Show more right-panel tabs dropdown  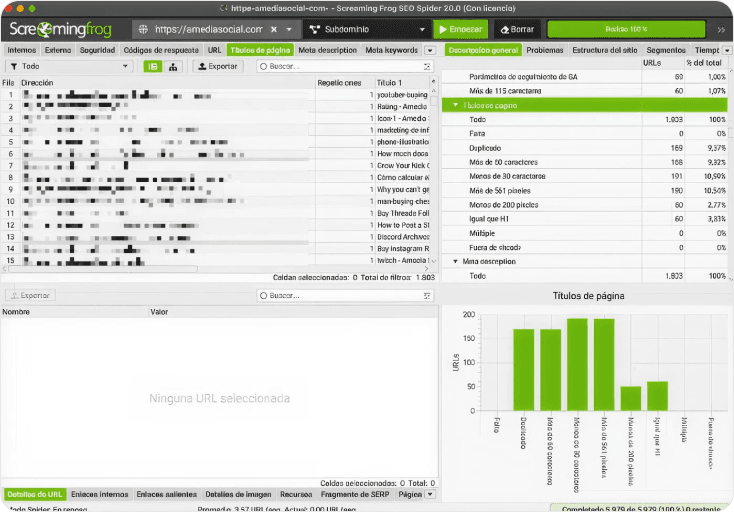pos(727,50)
